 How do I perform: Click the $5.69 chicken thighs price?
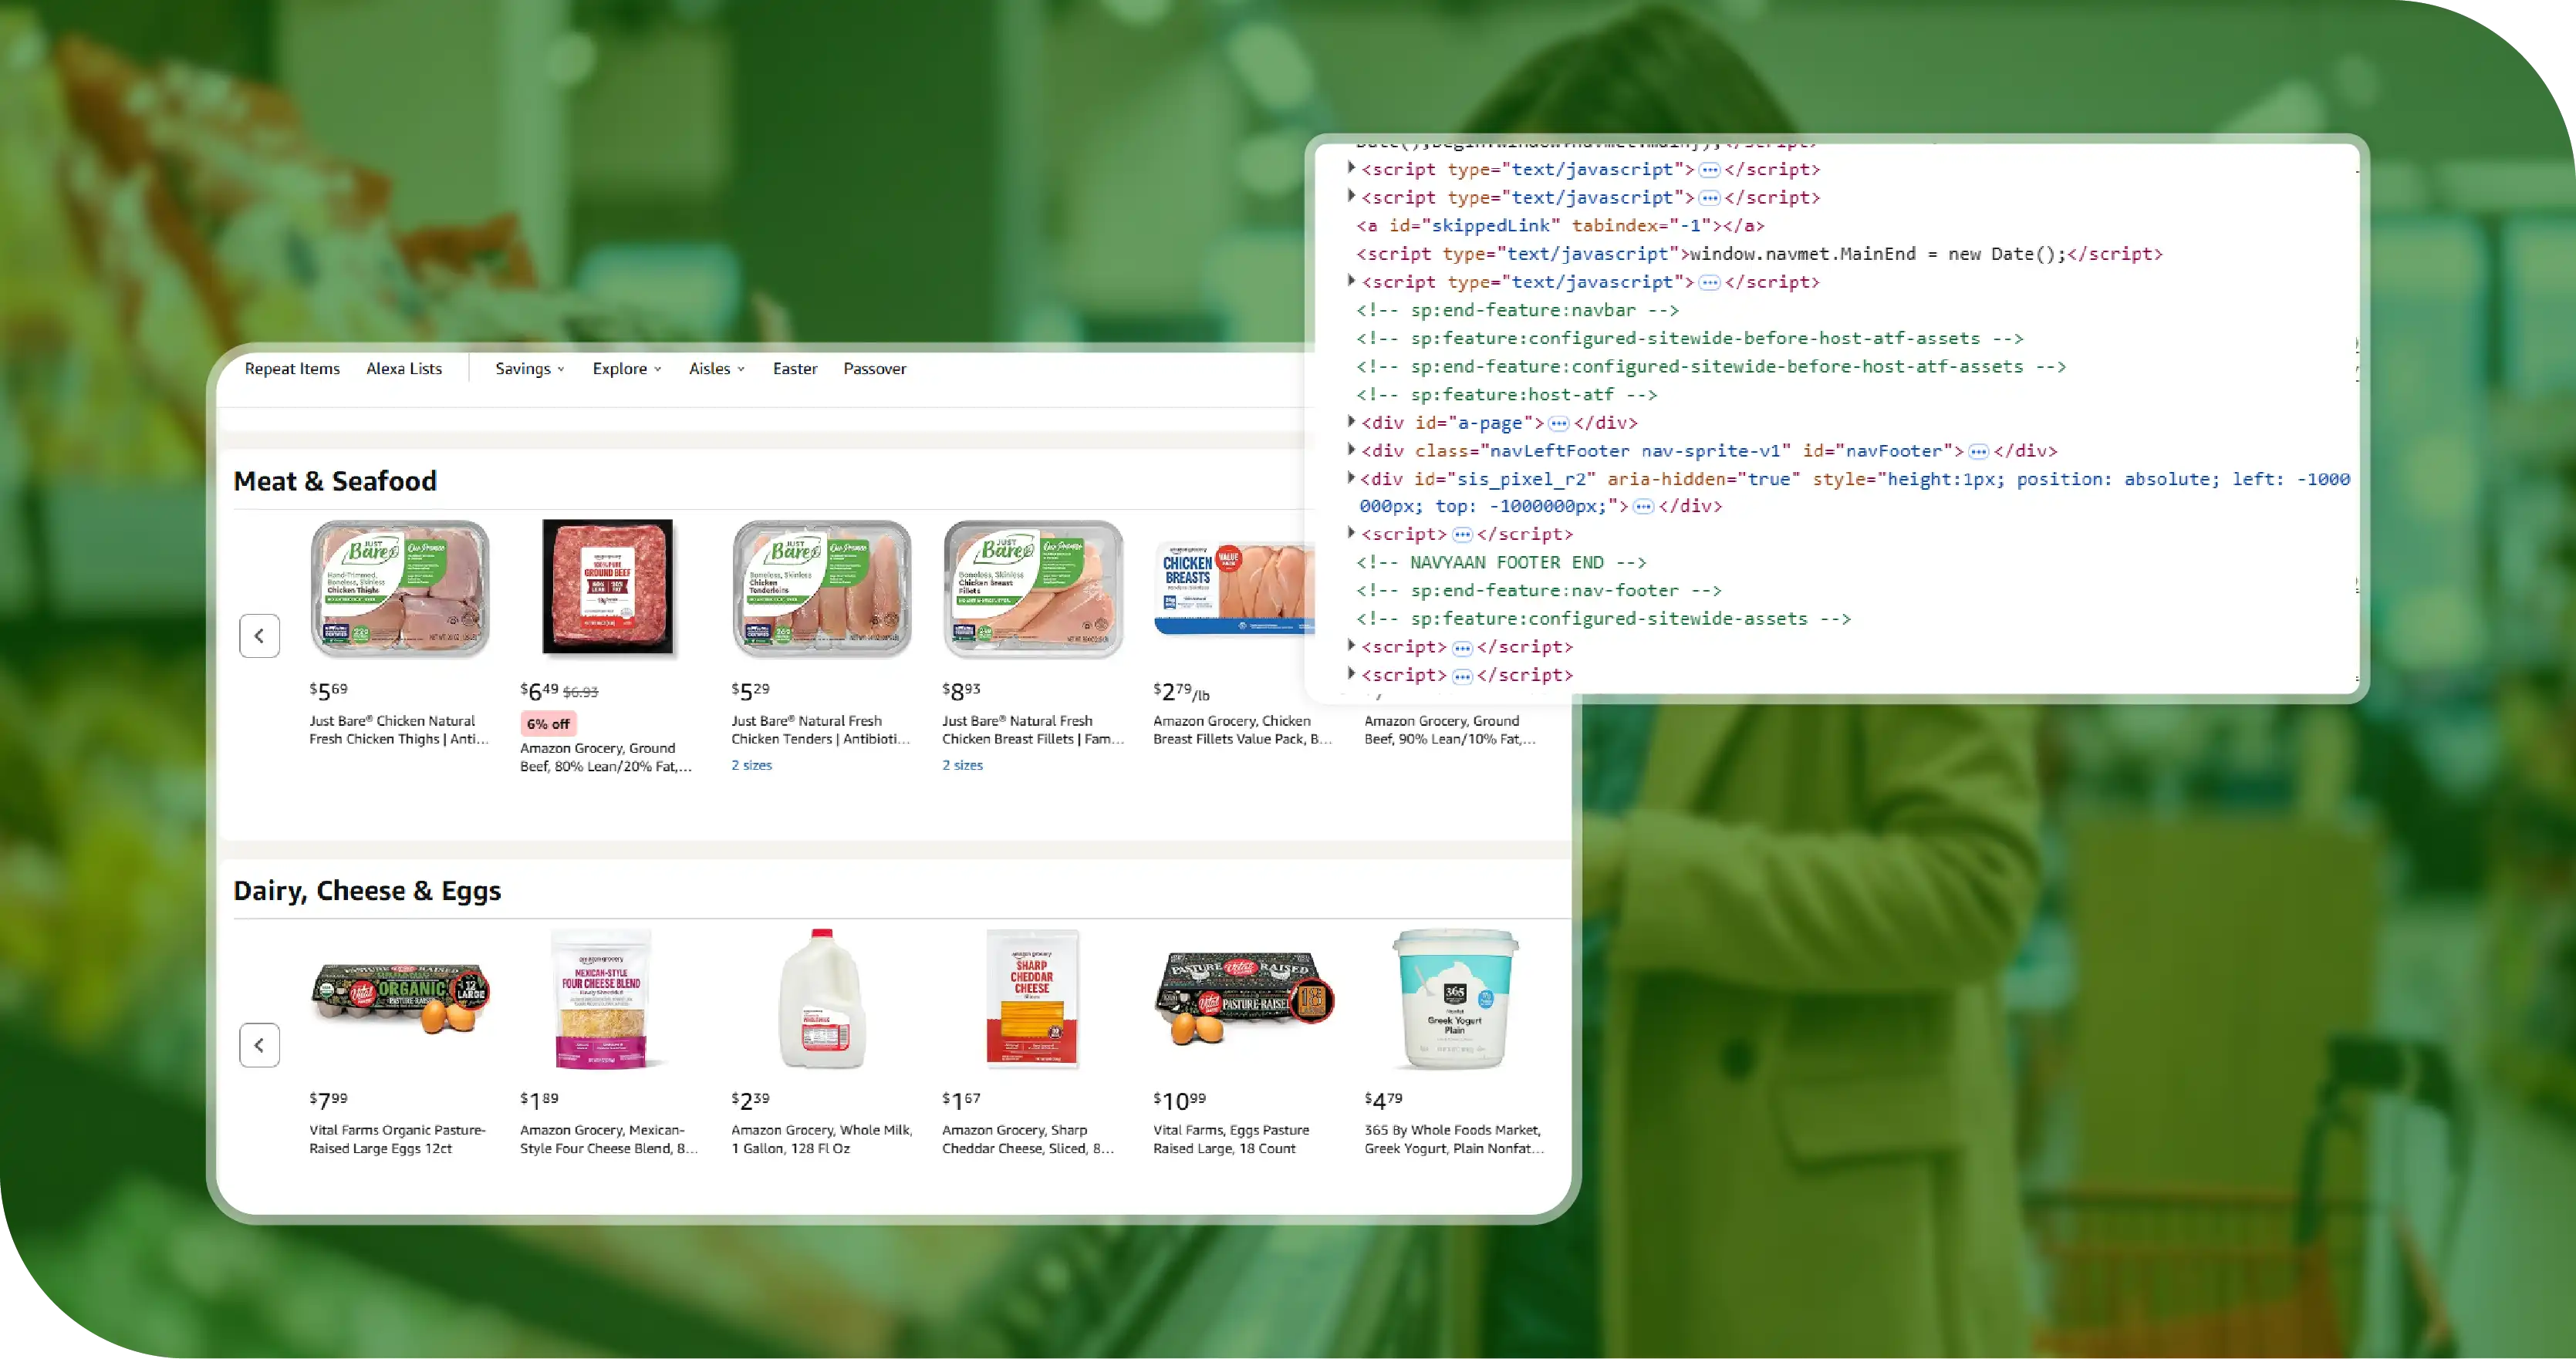(x=329, y=690)
